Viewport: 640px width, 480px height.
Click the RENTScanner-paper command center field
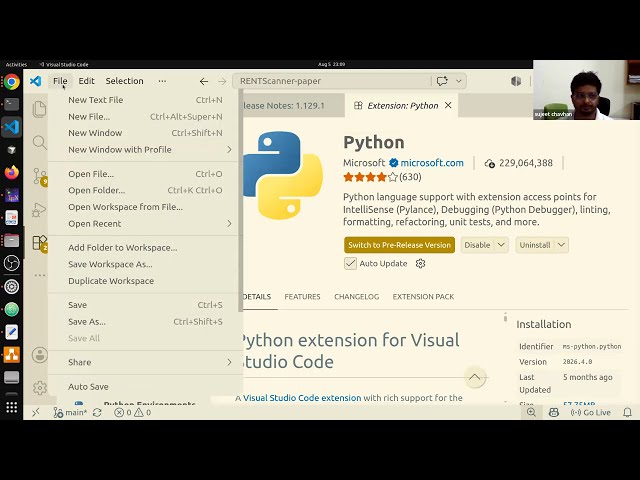(331, 81)
